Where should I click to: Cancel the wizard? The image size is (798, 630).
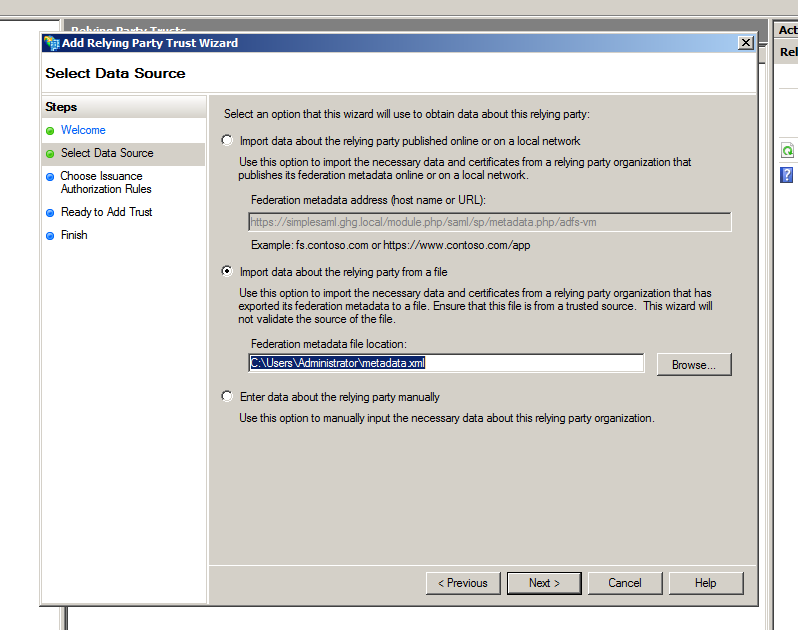[x=625, y=583]
